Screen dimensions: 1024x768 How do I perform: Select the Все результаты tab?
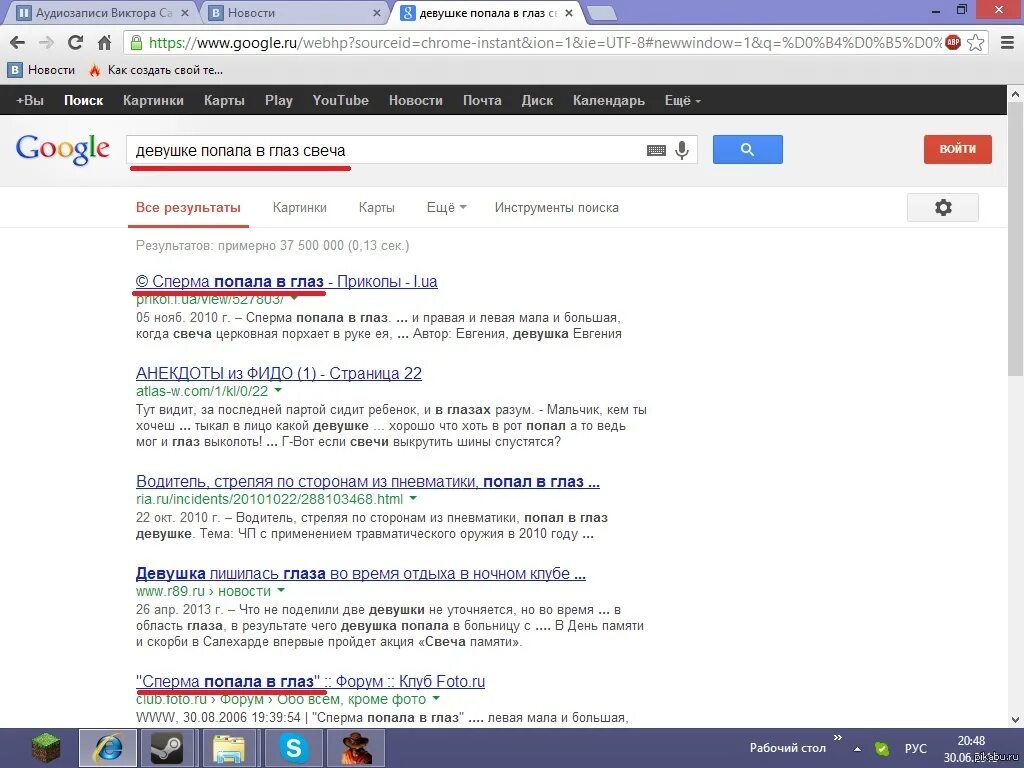click(188, 208)
